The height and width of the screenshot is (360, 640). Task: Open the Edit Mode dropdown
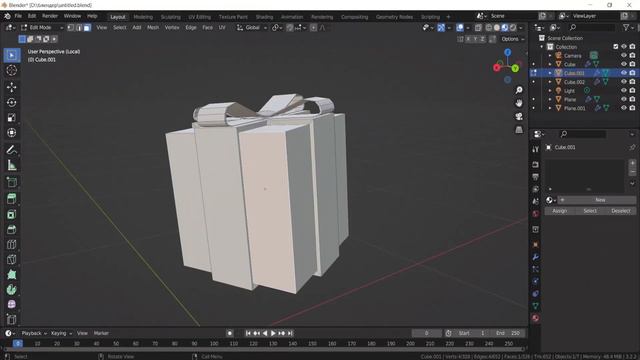pyautogui.click(x=42, y=27)
